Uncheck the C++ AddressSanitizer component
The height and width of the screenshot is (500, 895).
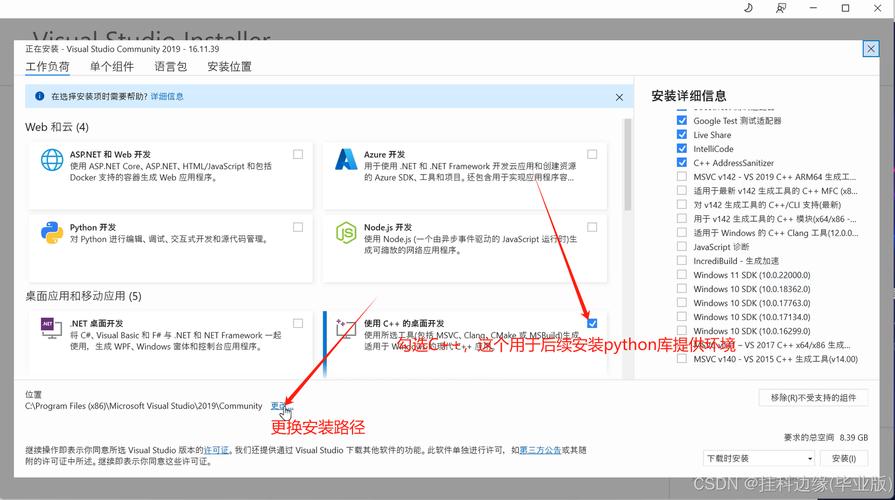point(682,163)
